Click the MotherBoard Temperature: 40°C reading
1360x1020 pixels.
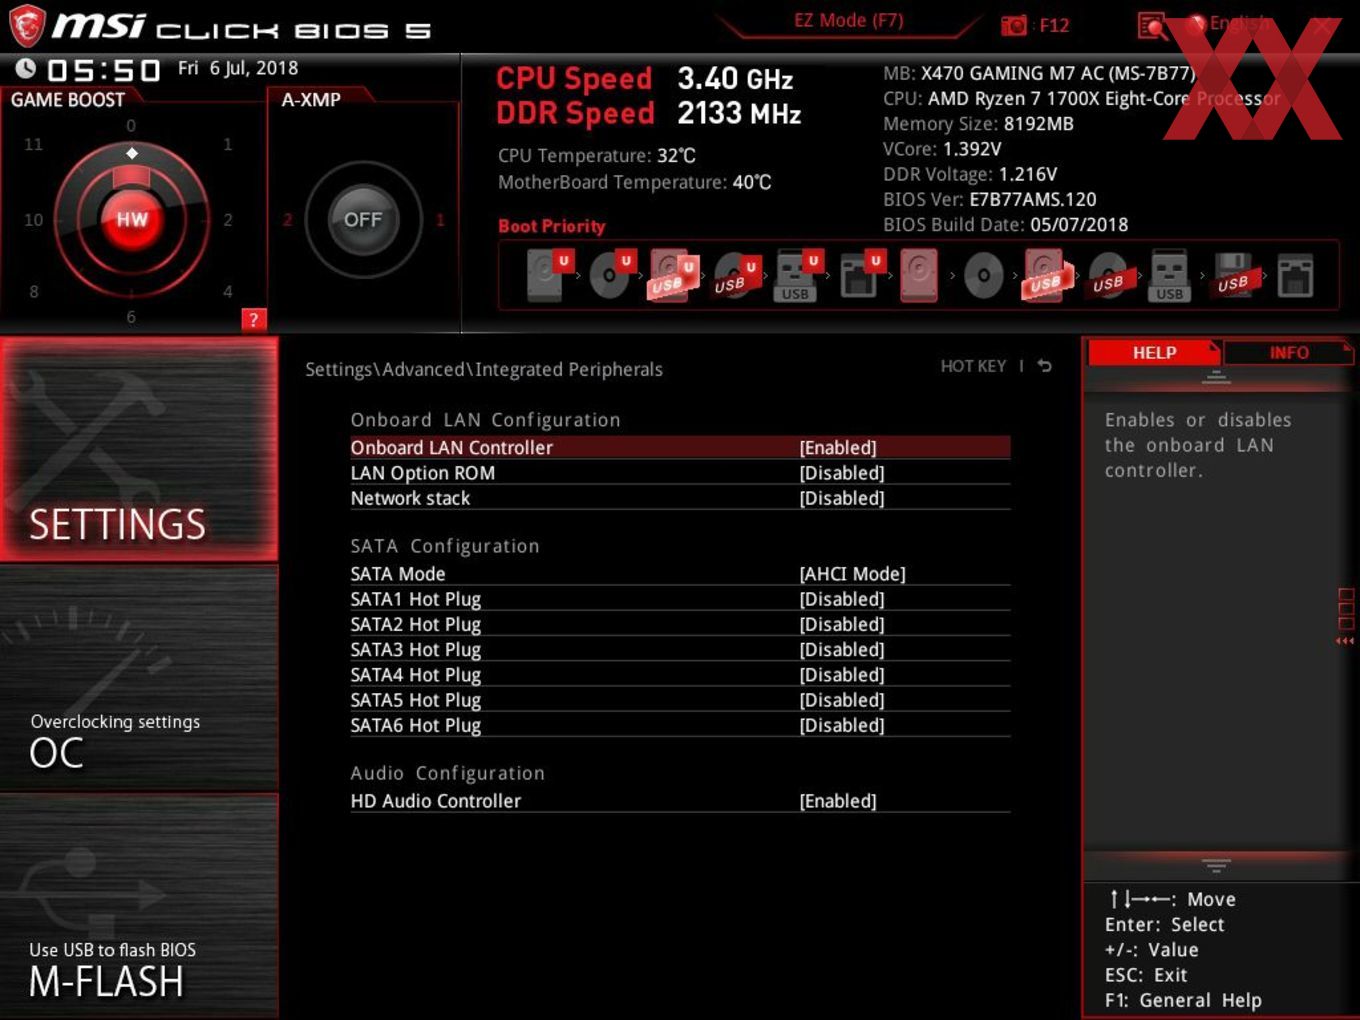pos(635,182)
